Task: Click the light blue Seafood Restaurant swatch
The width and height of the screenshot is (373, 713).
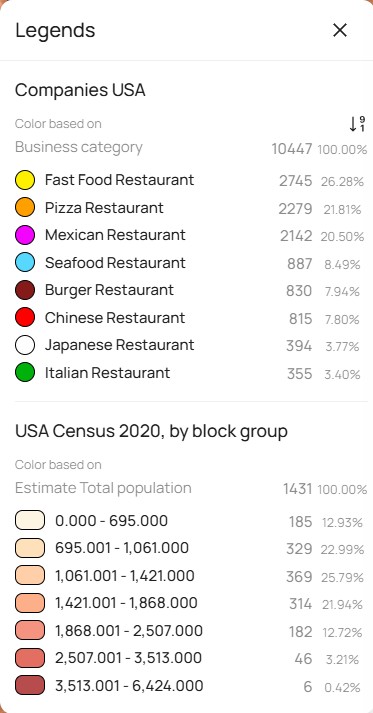Action: click(x=25, y=263)
